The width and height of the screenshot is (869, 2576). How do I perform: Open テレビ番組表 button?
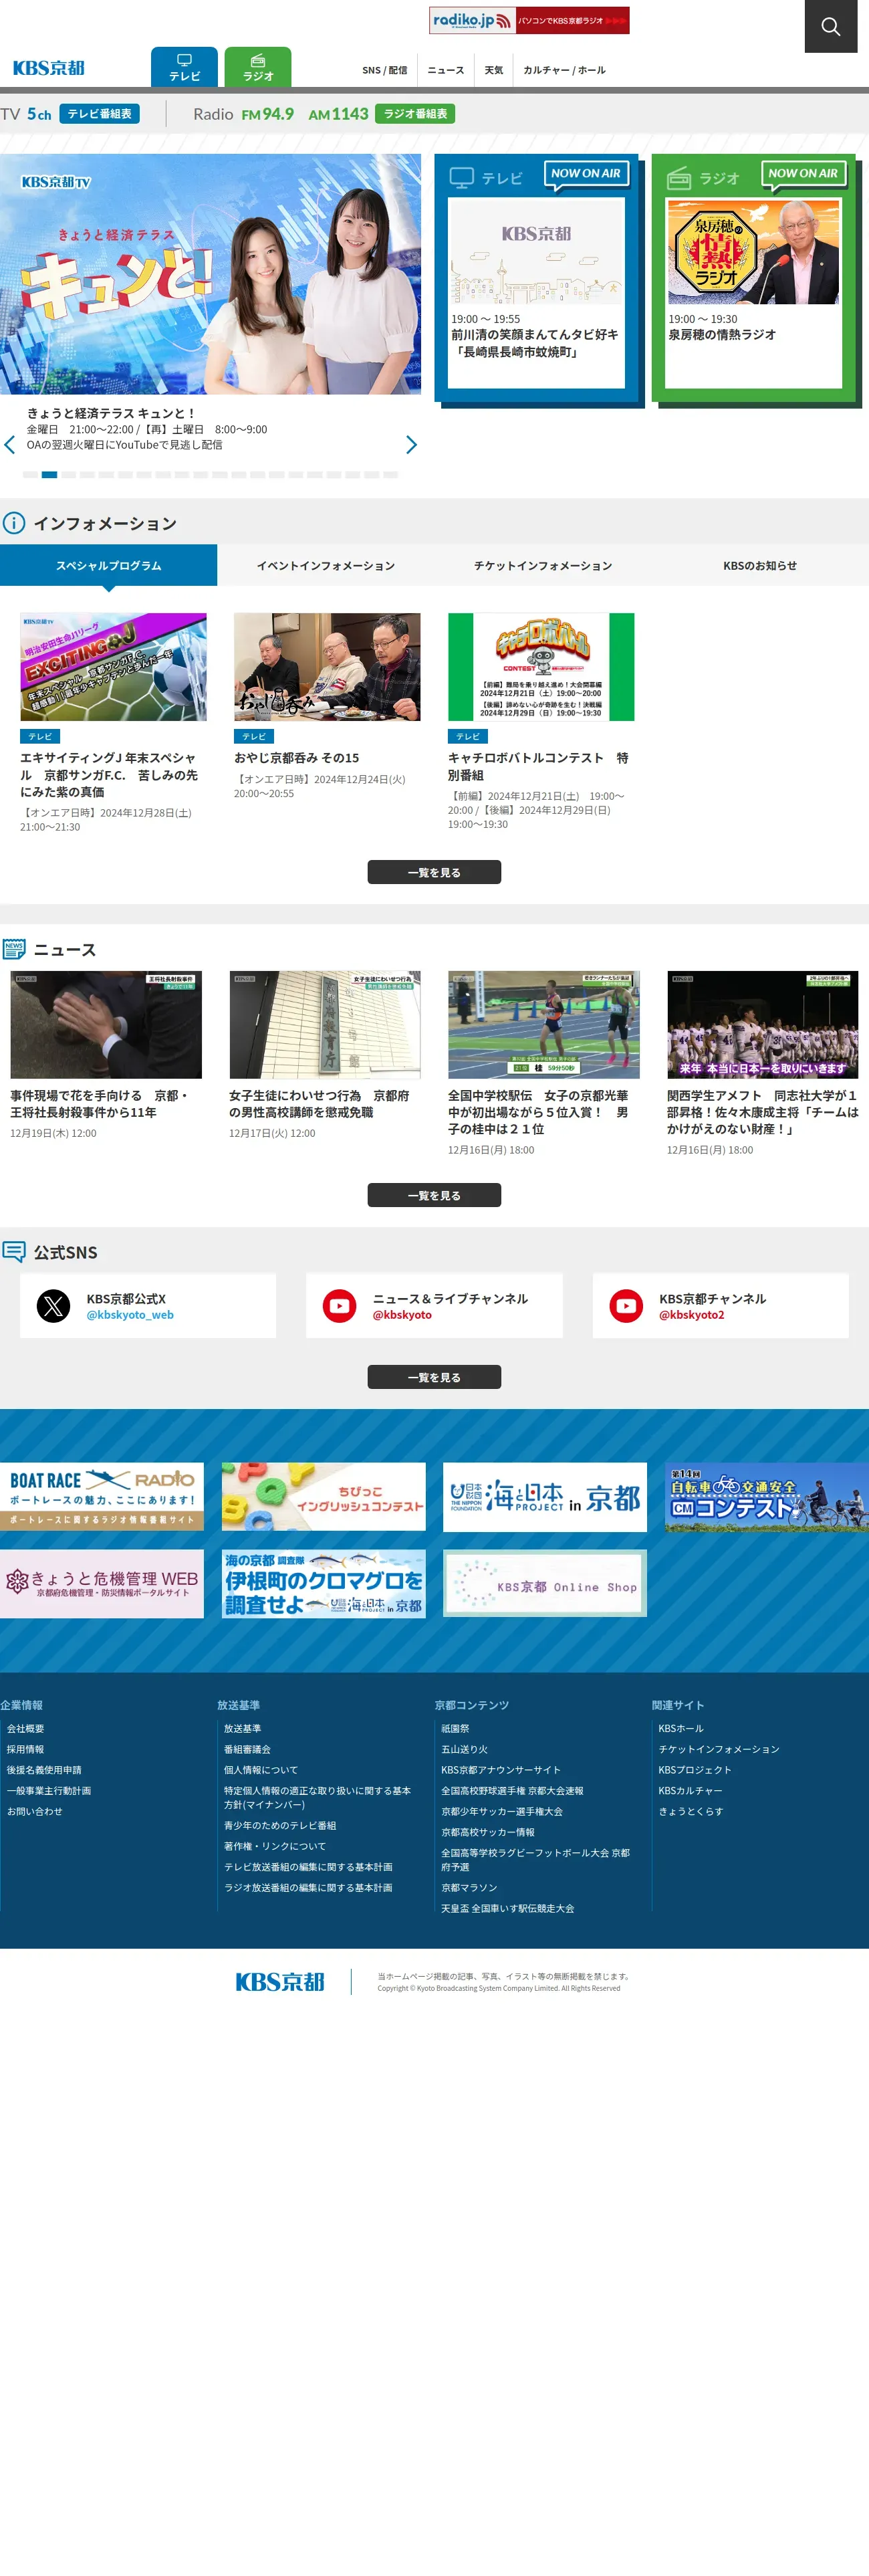tap(99, 114)
